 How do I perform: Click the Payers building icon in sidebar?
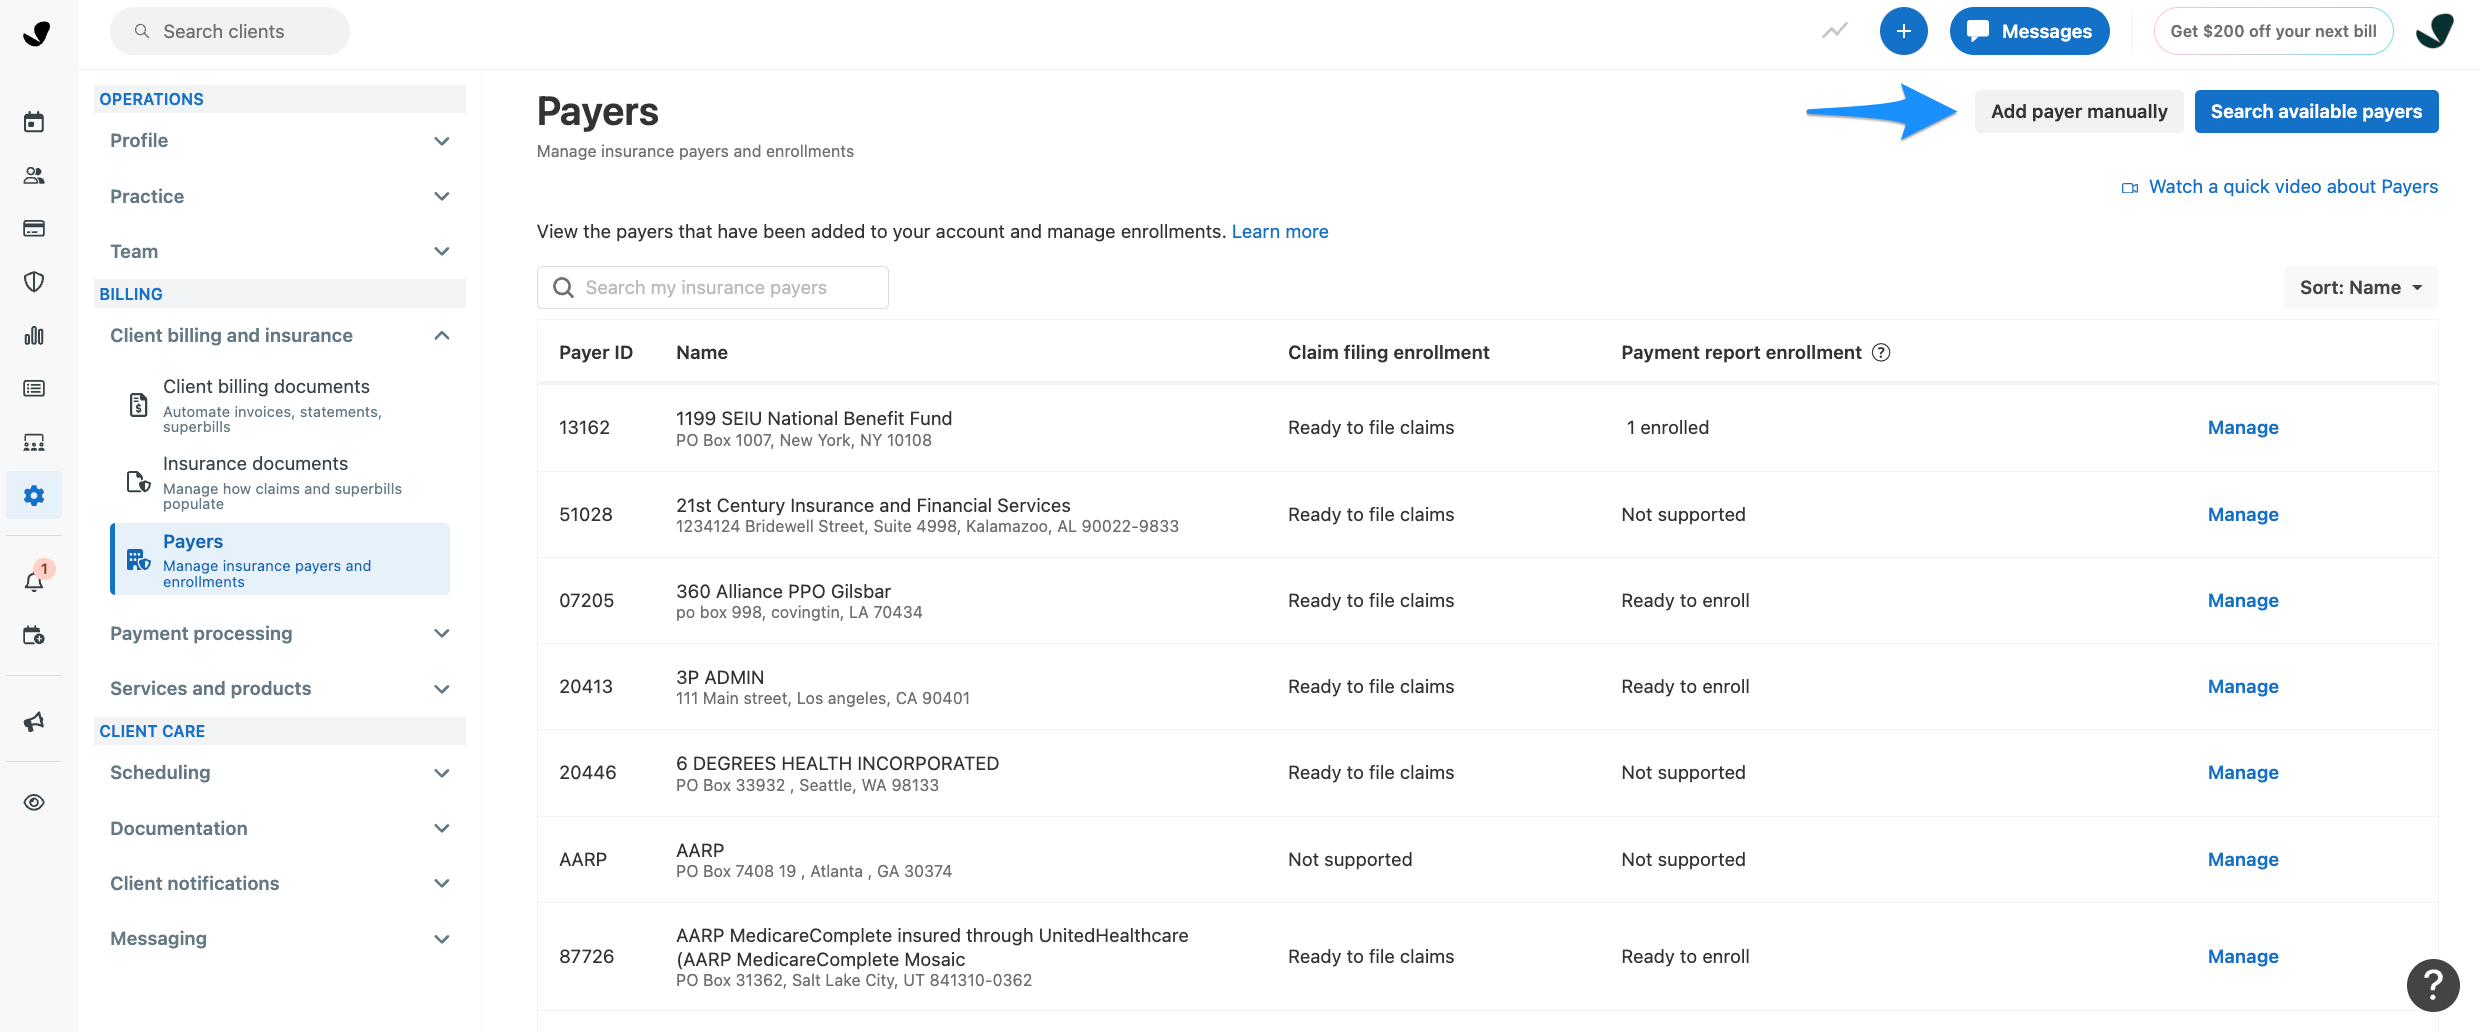(x=138, y=559)
